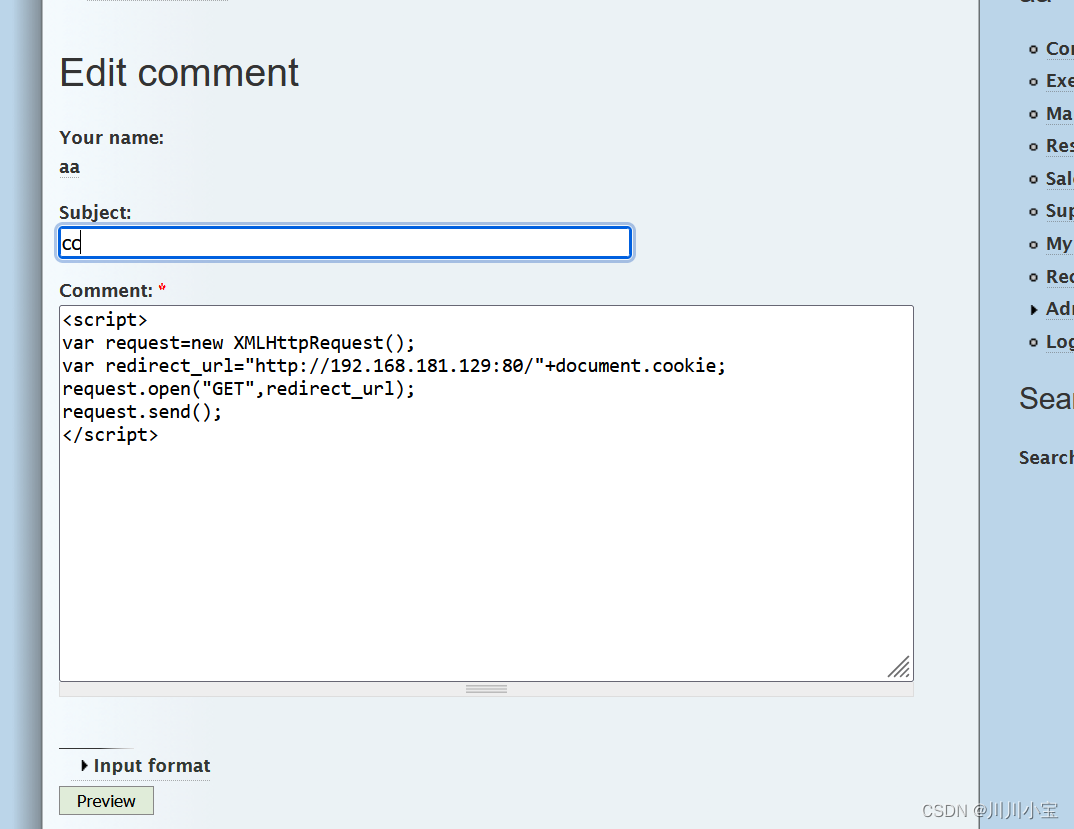Image resolution: width=1074 pixels, height=829 pixels.
Task: Grab the textarea resize corner handle
Action: click(899, 667)
